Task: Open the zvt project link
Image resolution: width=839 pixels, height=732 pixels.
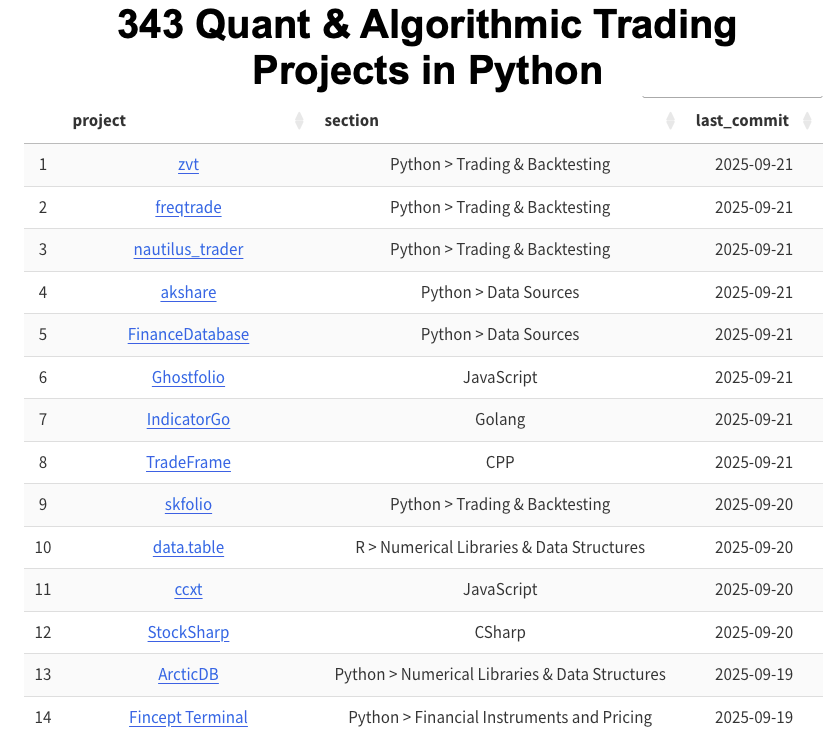Action: (x=188, y=164)
